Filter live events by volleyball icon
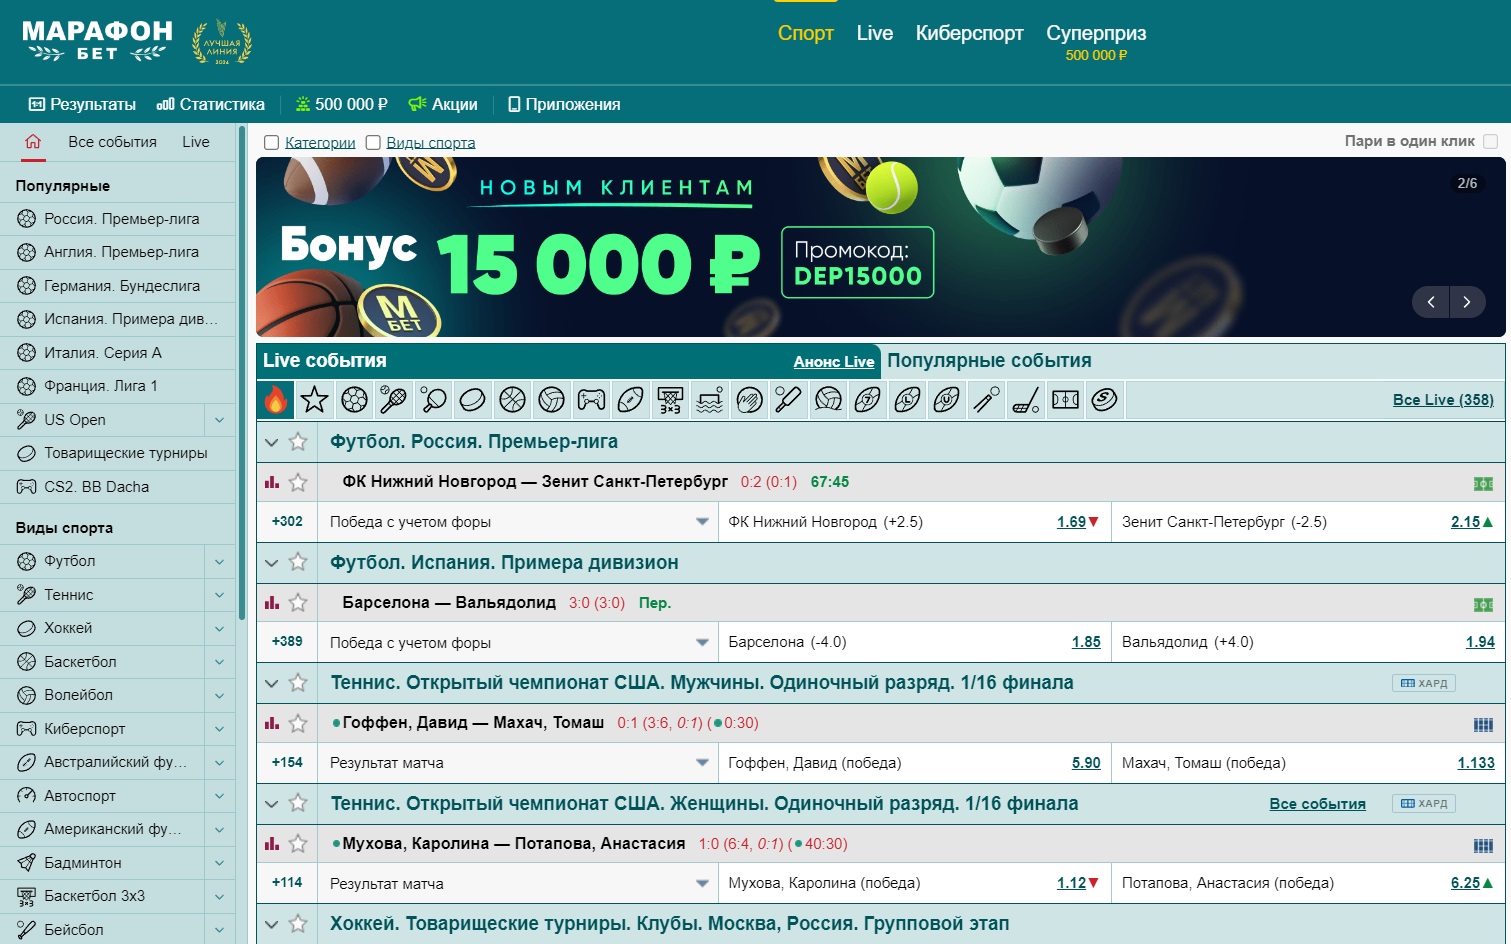 (551, 400)
